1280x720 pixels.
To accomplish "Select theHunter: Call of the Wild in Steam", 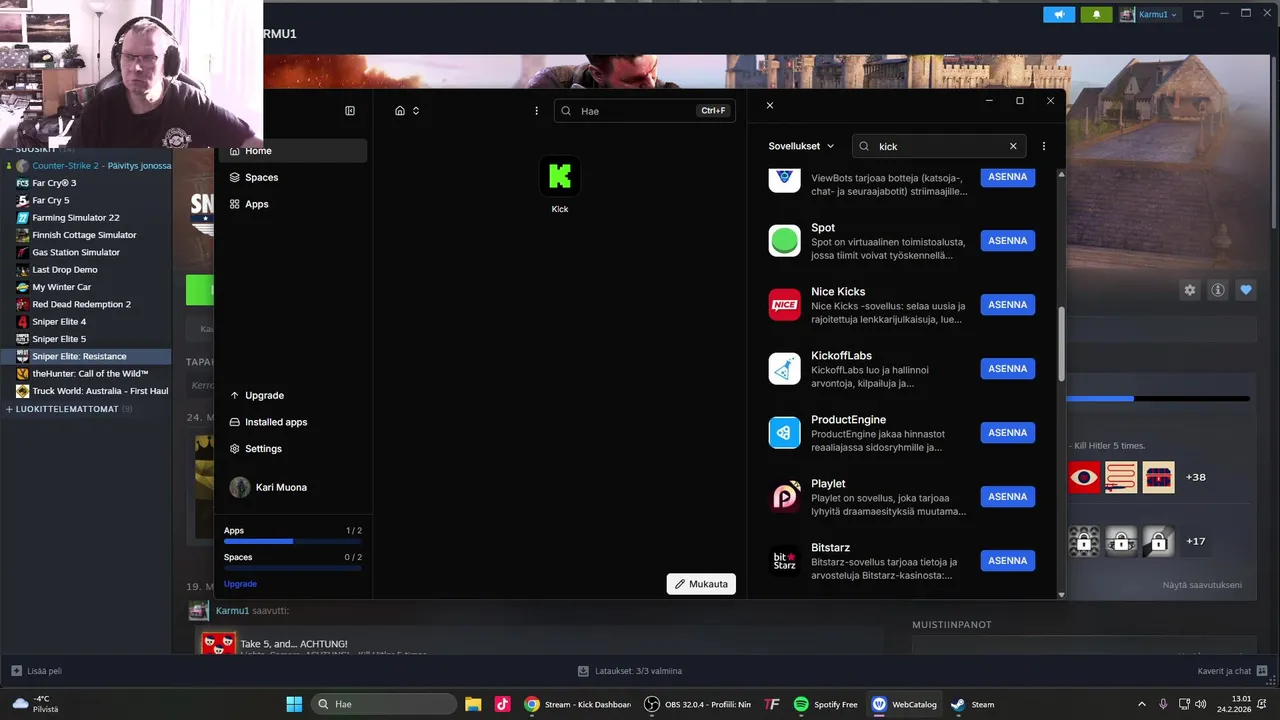I will [x=90, y=374].
